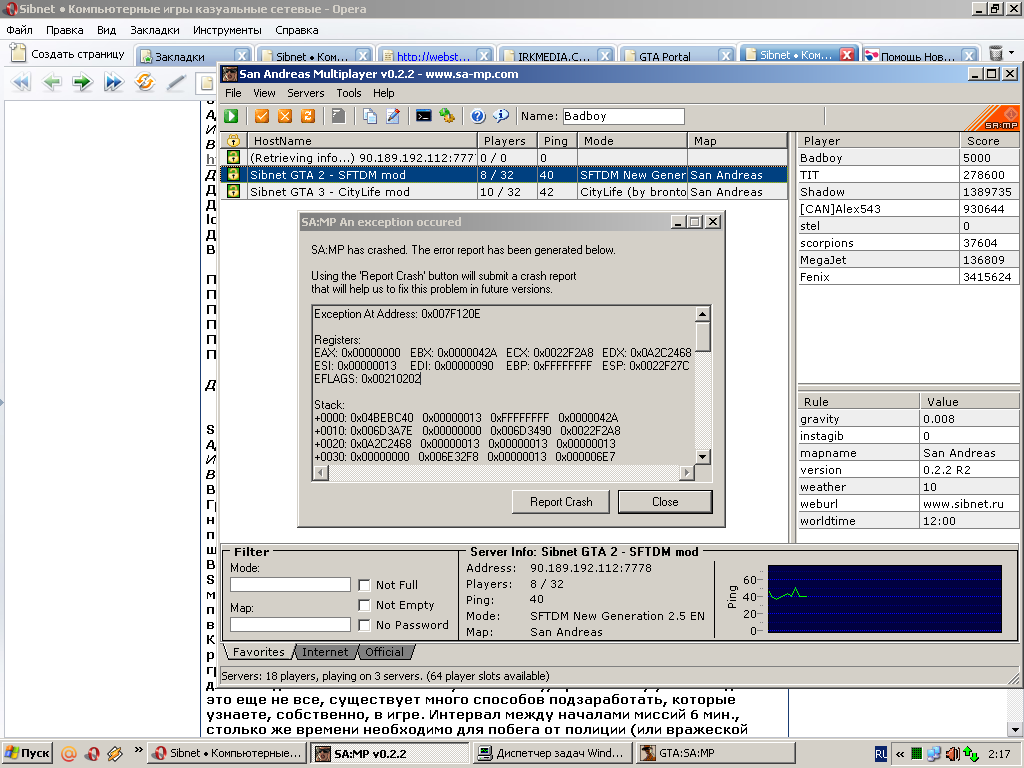Viewport: 1024px width, 768px height.
Task: Click the dark gray page icon in SA-MP toolbar
Action: point(338,116)
